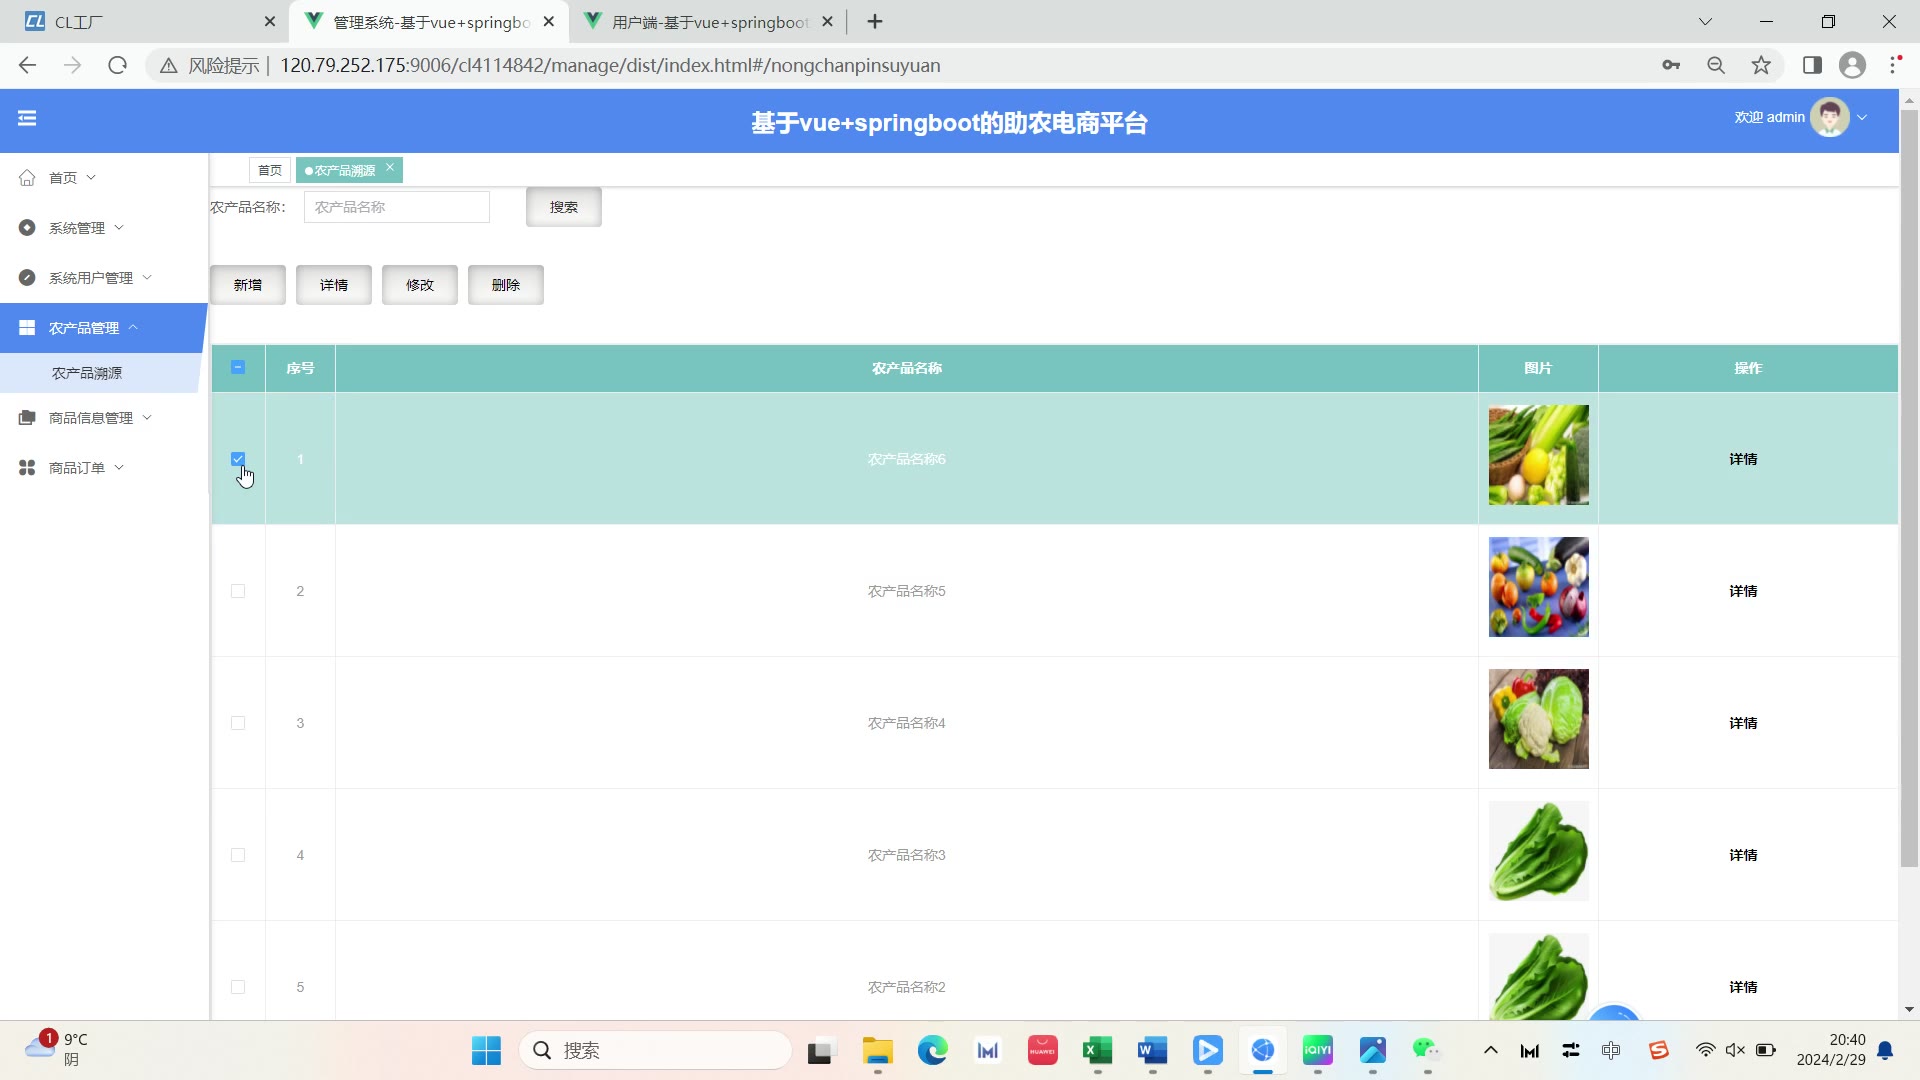The height and width of the screenshot is (1080, 1920).
Task: Switch to the 首页 page tab
Action: (x=269, y=170)
